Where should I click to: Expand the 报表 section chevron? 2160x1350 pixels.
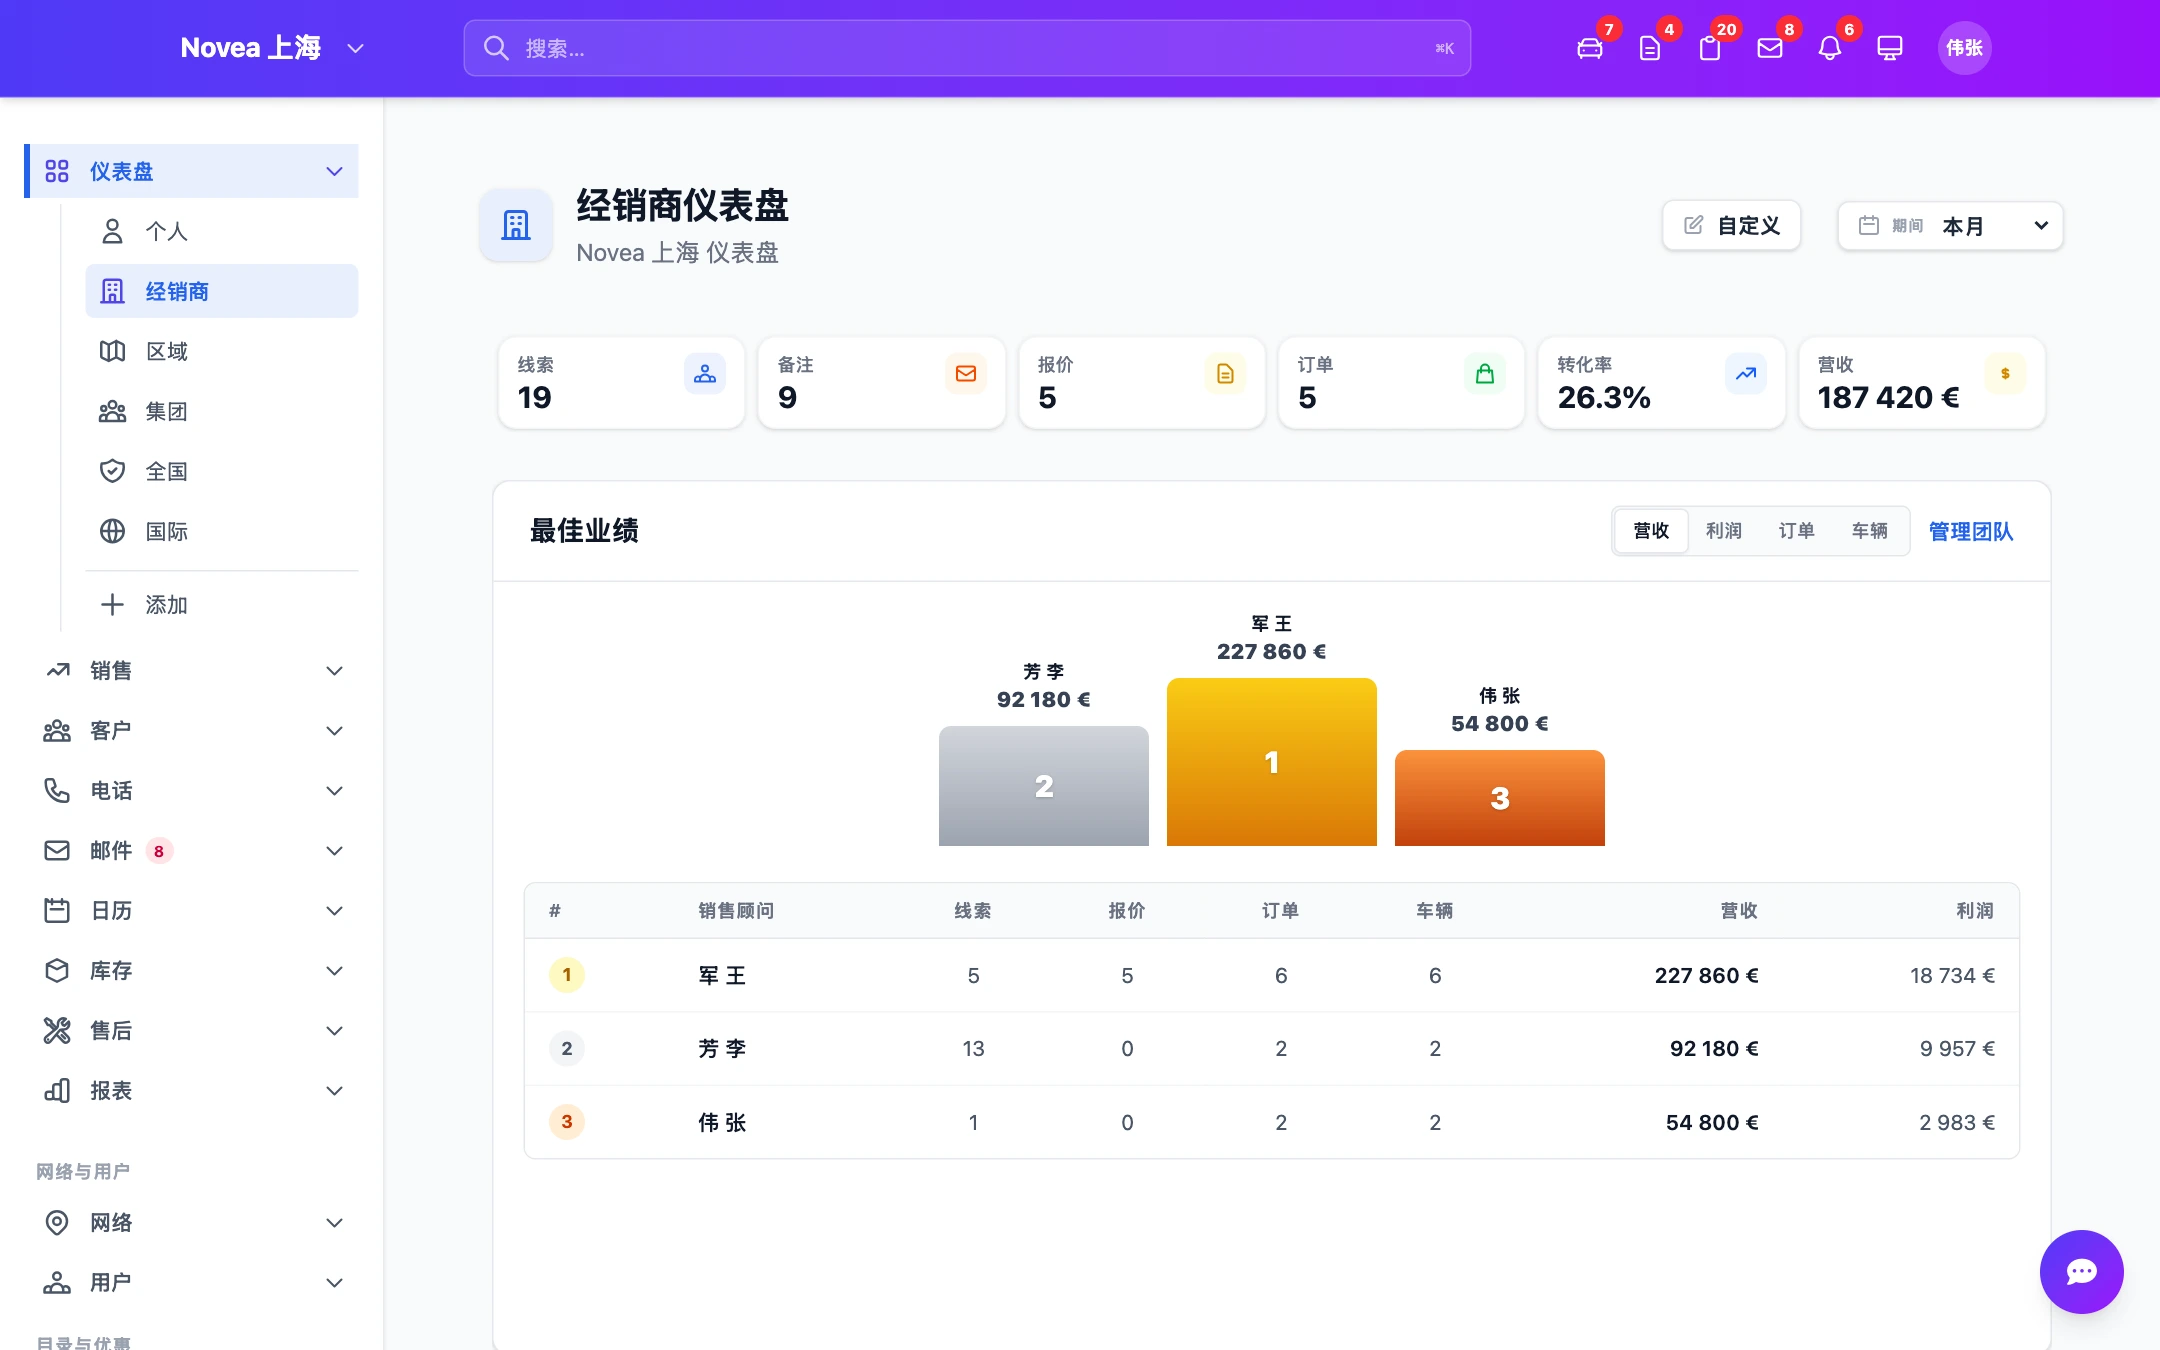334,1090
